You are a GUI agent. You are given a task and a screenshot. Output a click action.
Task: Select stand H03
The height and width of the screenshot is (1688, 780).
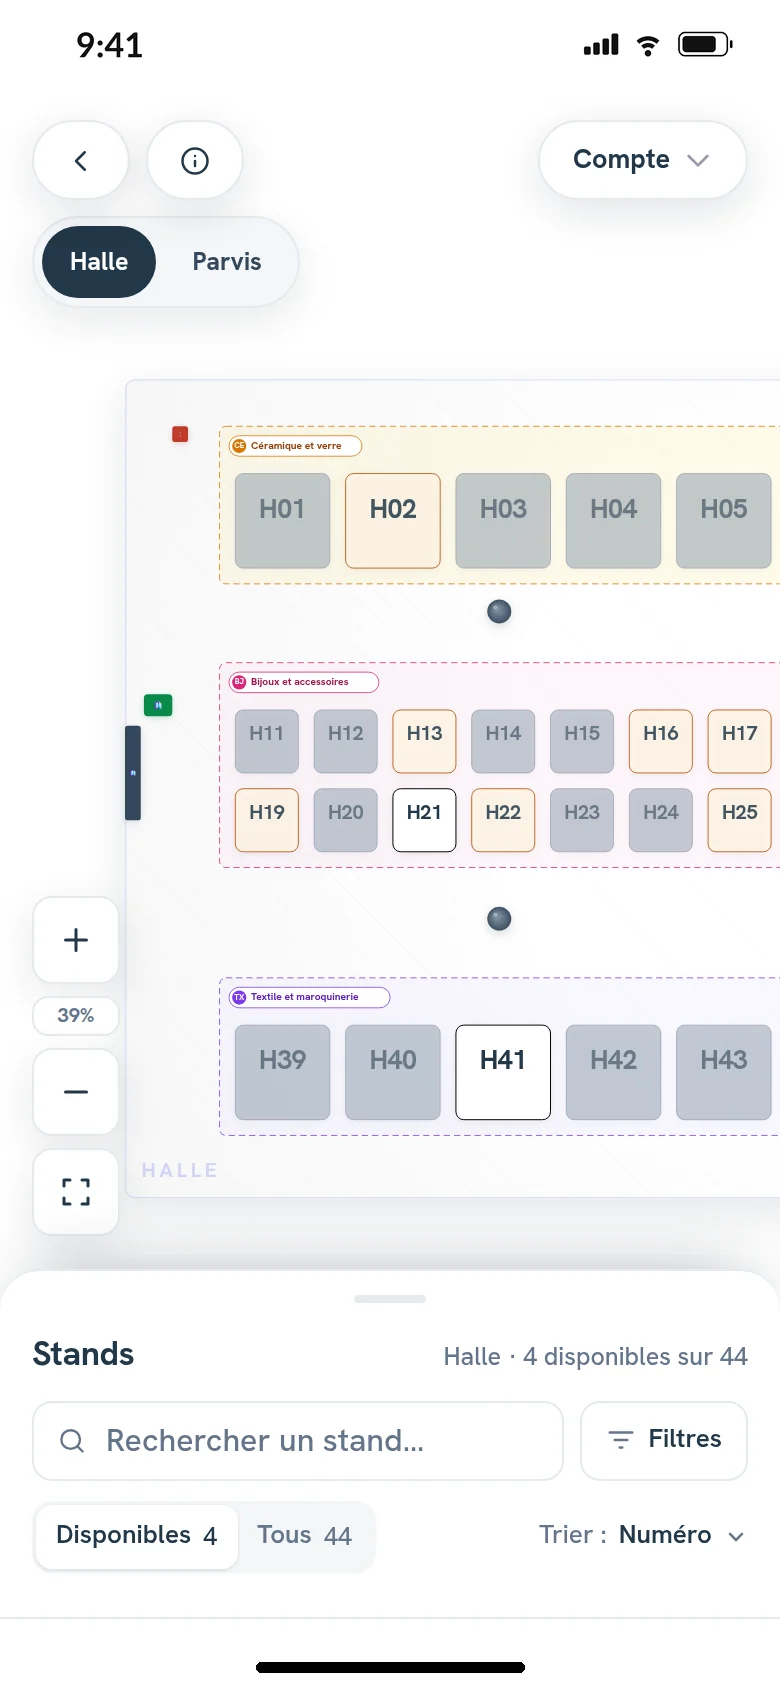point(503,521)
